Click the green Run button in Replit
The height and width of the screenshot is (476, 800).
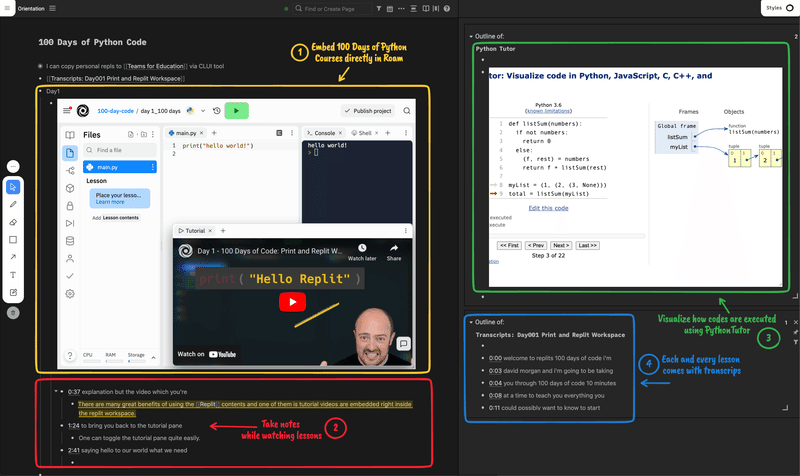pos(236,111)
